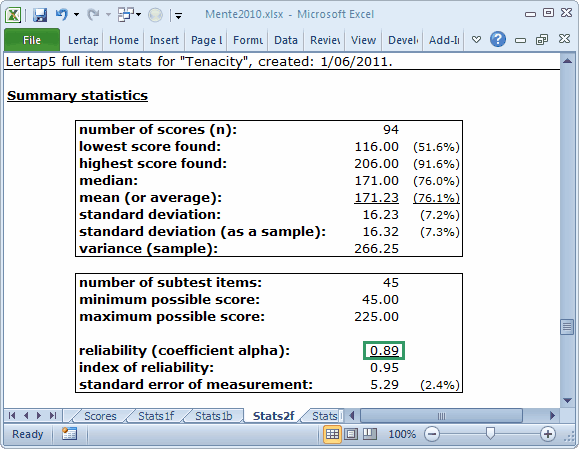Open the File tab
This screenshot has width=579, height=449.
click(32, 40)
